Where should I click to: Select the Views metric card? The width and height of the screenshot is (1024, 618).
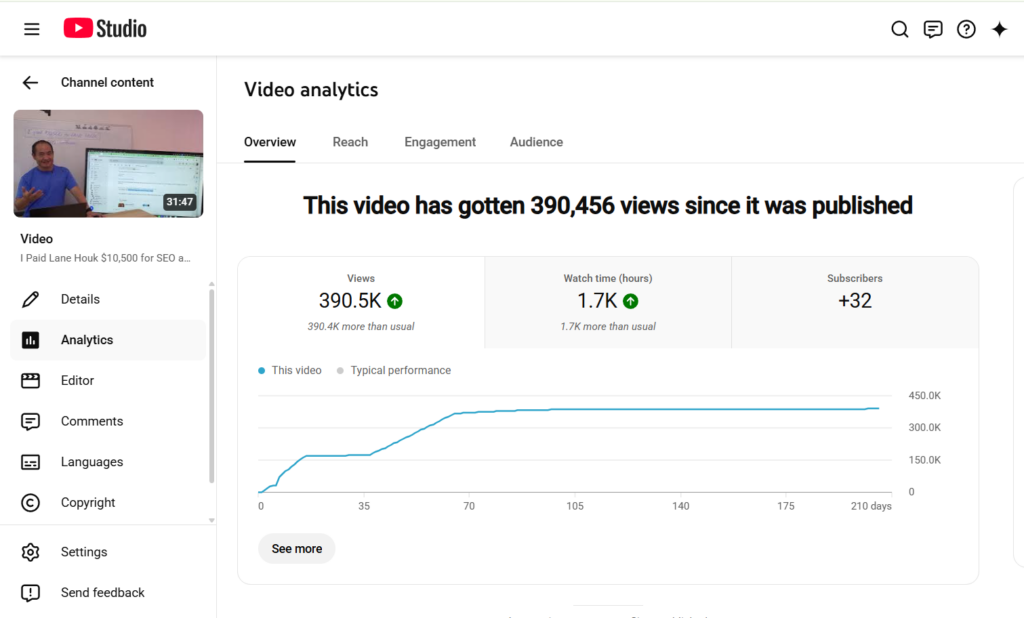(x=361, y=302)
